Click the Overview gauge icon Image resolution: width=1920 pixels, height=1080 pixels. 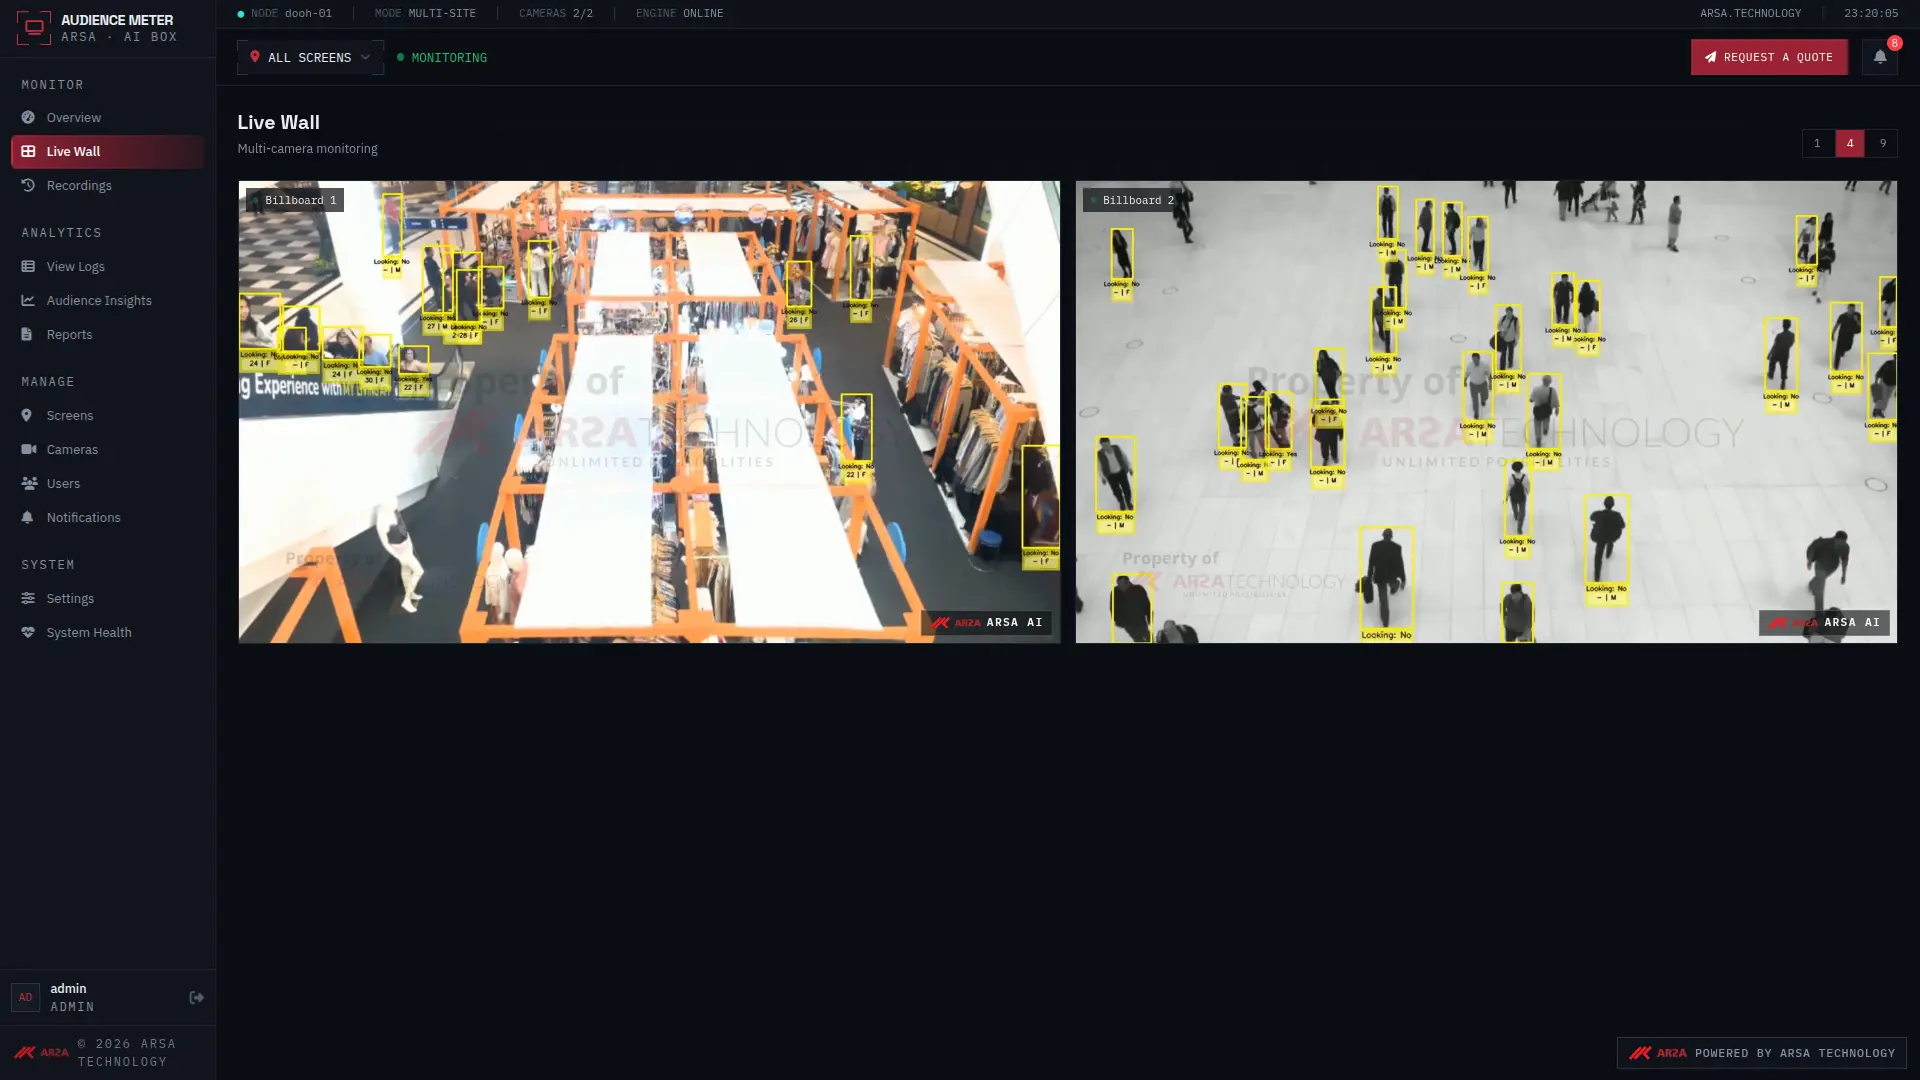tap(28, 117)
